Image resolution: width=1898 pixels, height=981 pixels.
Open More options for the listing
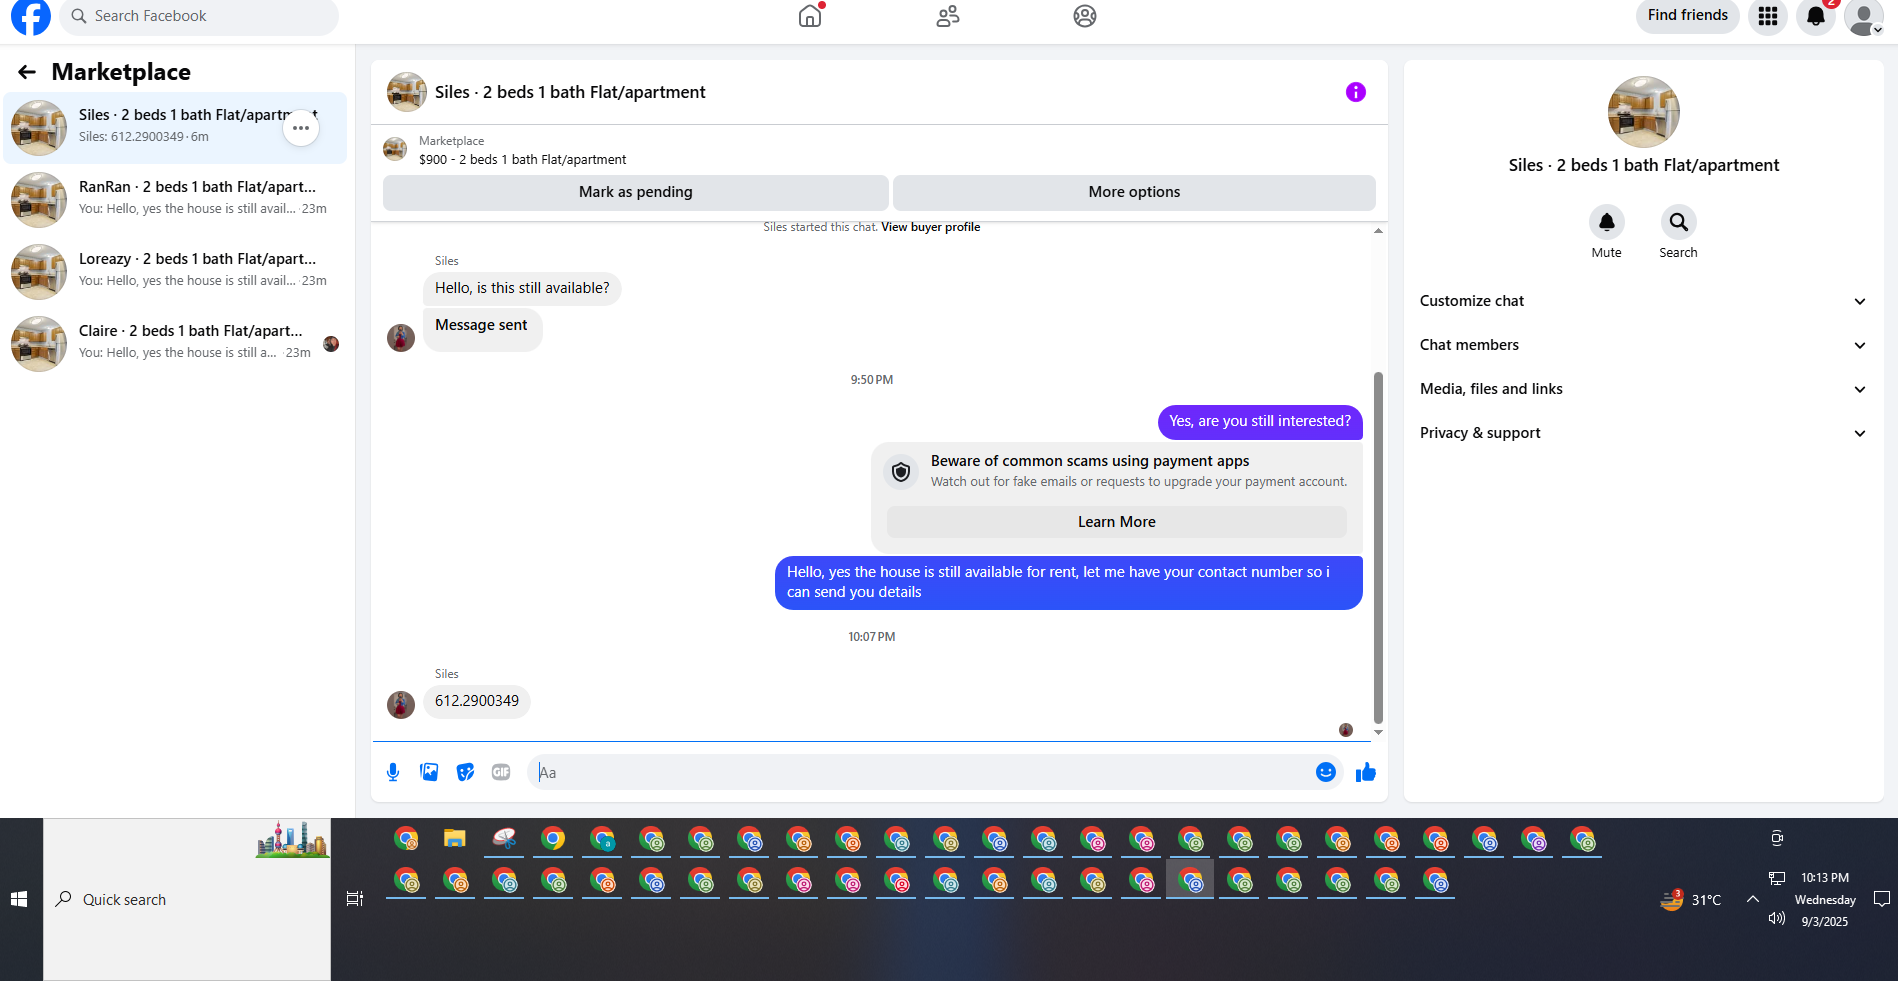[1134, 192]
